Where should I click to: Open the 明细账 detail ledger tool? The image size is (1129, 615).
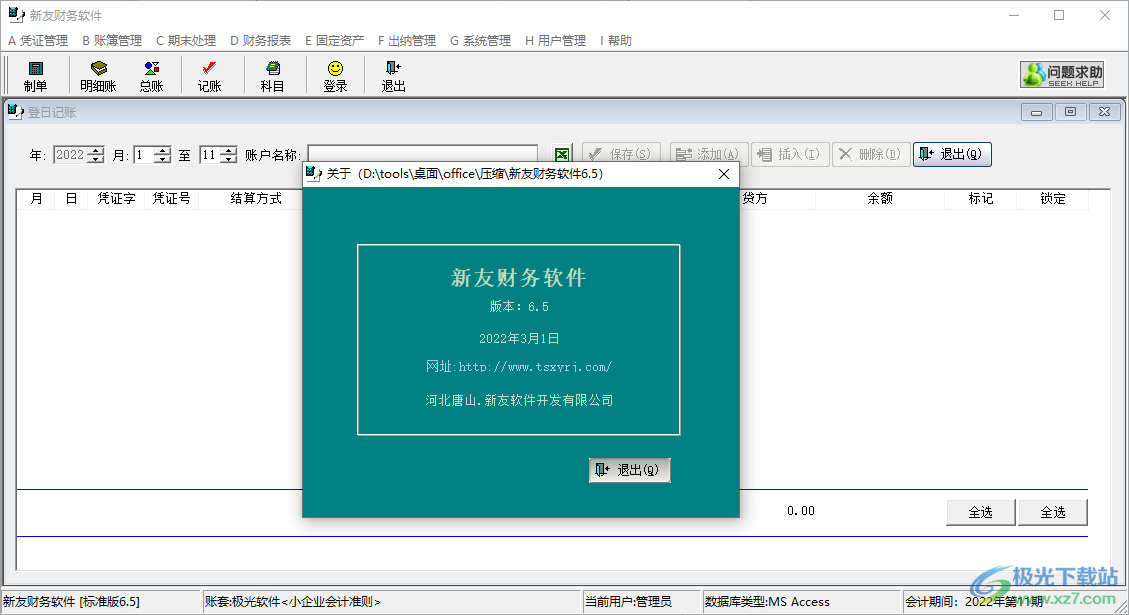98,76
